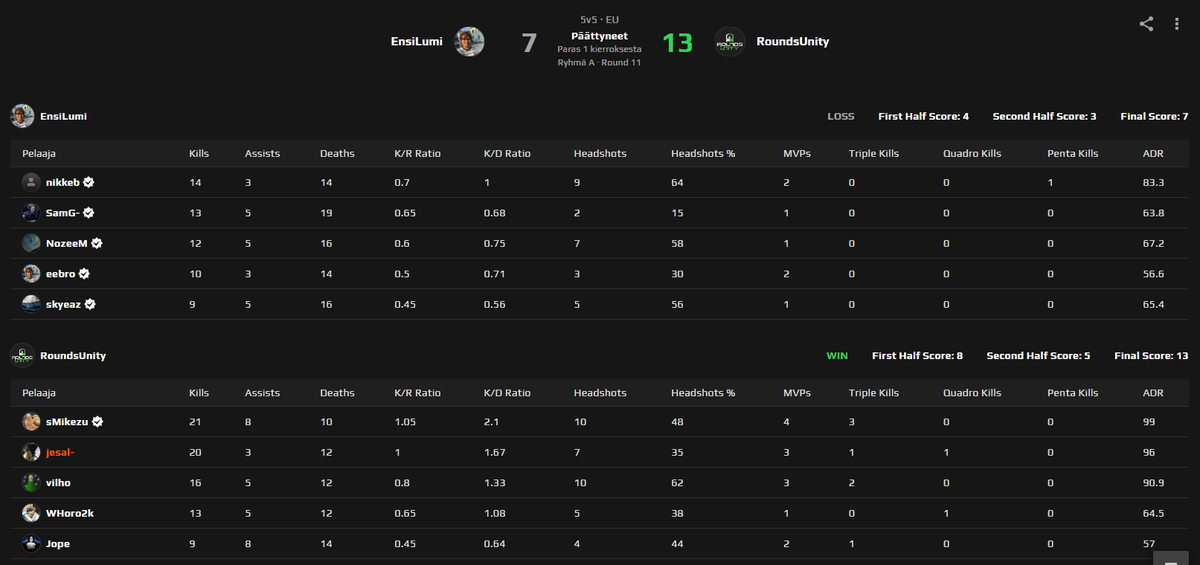Click verified badge next to eebro

[x=84, y=274]
